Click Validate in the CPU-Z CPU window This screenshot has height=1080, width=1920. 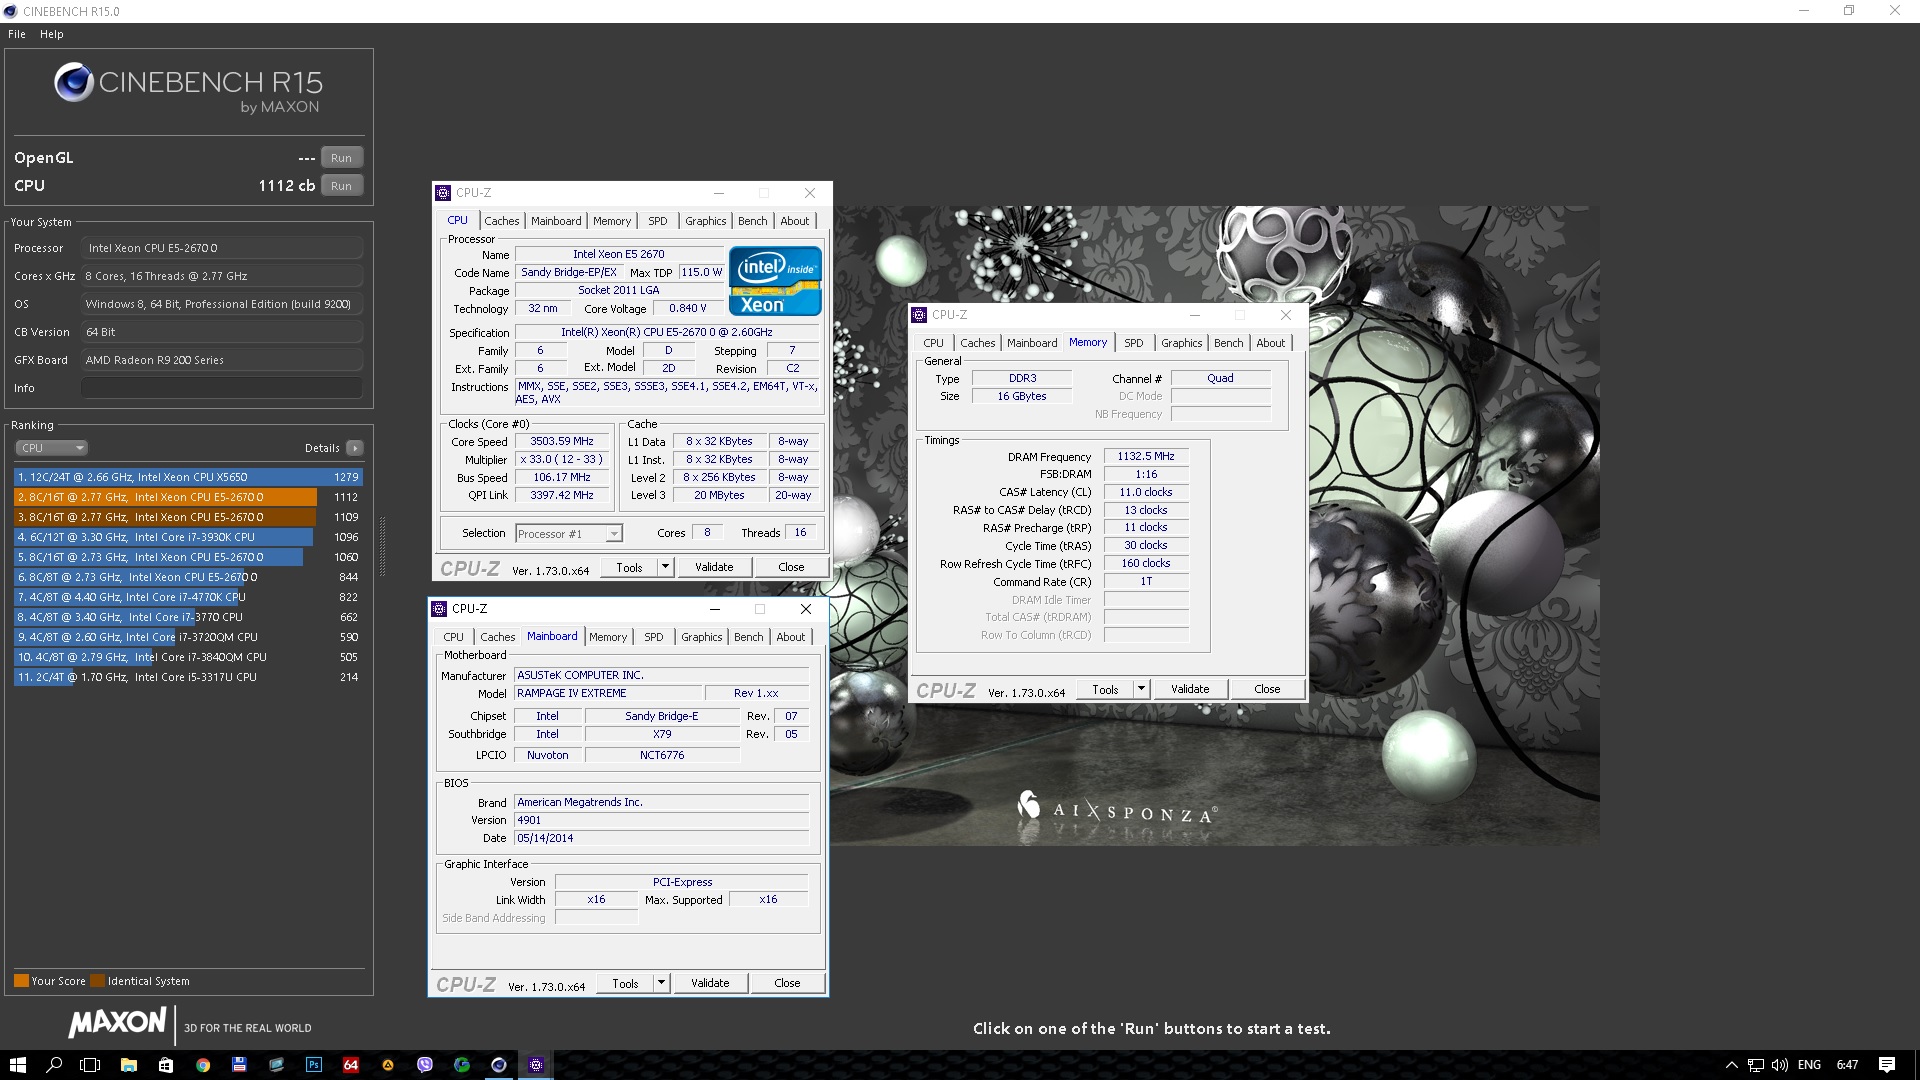pyautogui.click(x=714, y=567)
